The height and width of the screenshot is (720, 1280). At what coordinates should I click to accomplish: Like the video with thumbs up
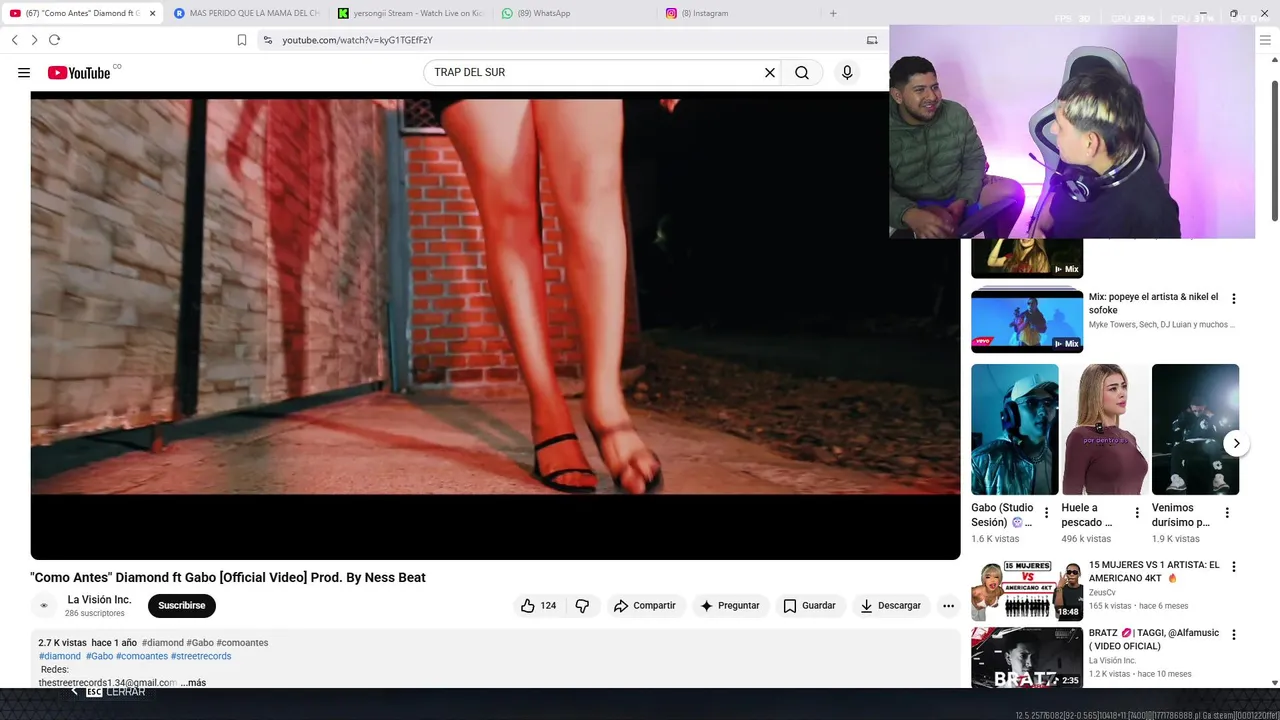pos(537,605)
